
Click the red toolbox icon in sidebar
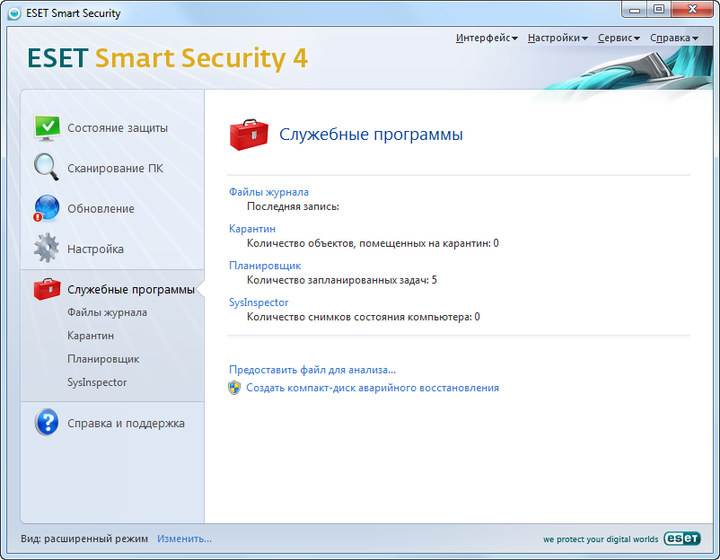tap(47, 289)
